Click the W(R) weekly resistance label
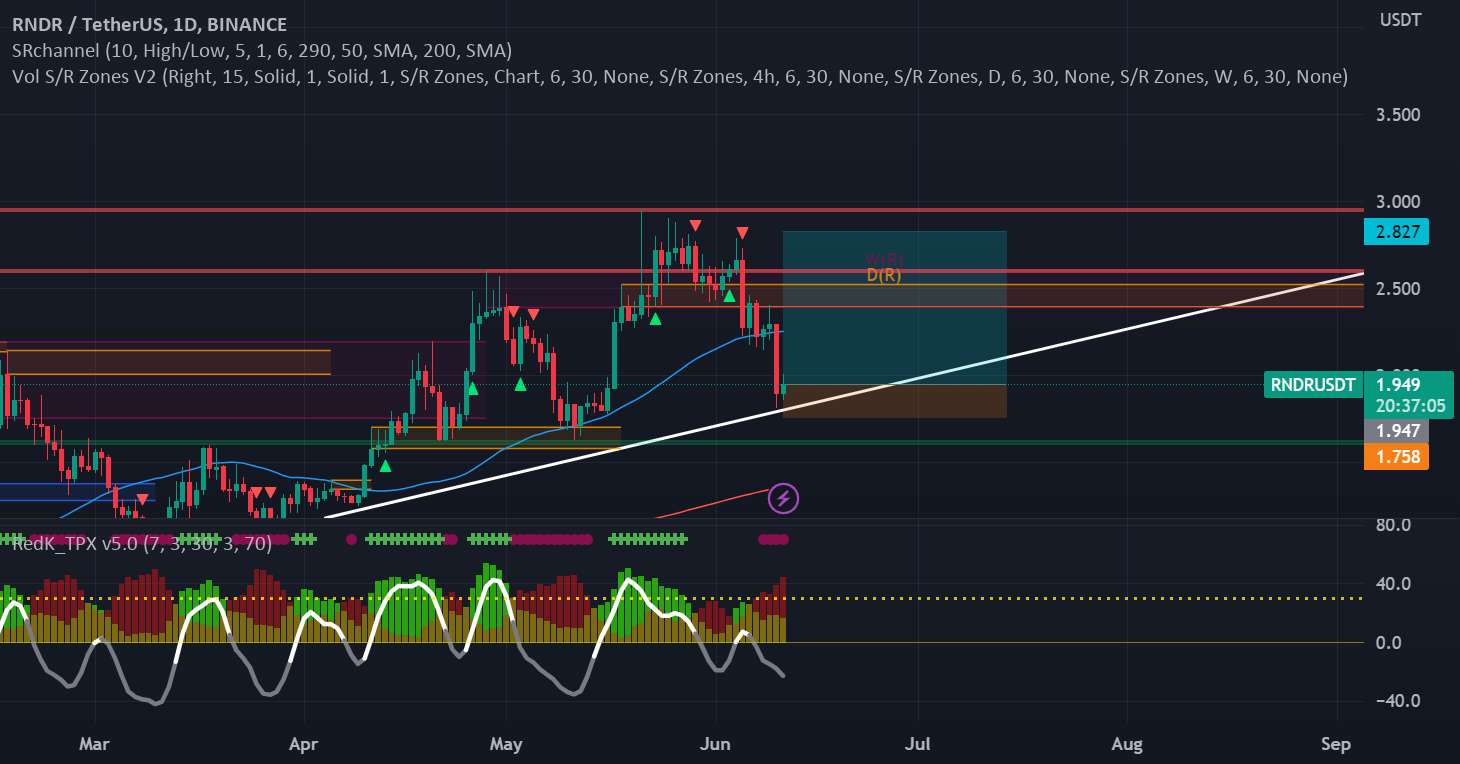 coord(884,261)
